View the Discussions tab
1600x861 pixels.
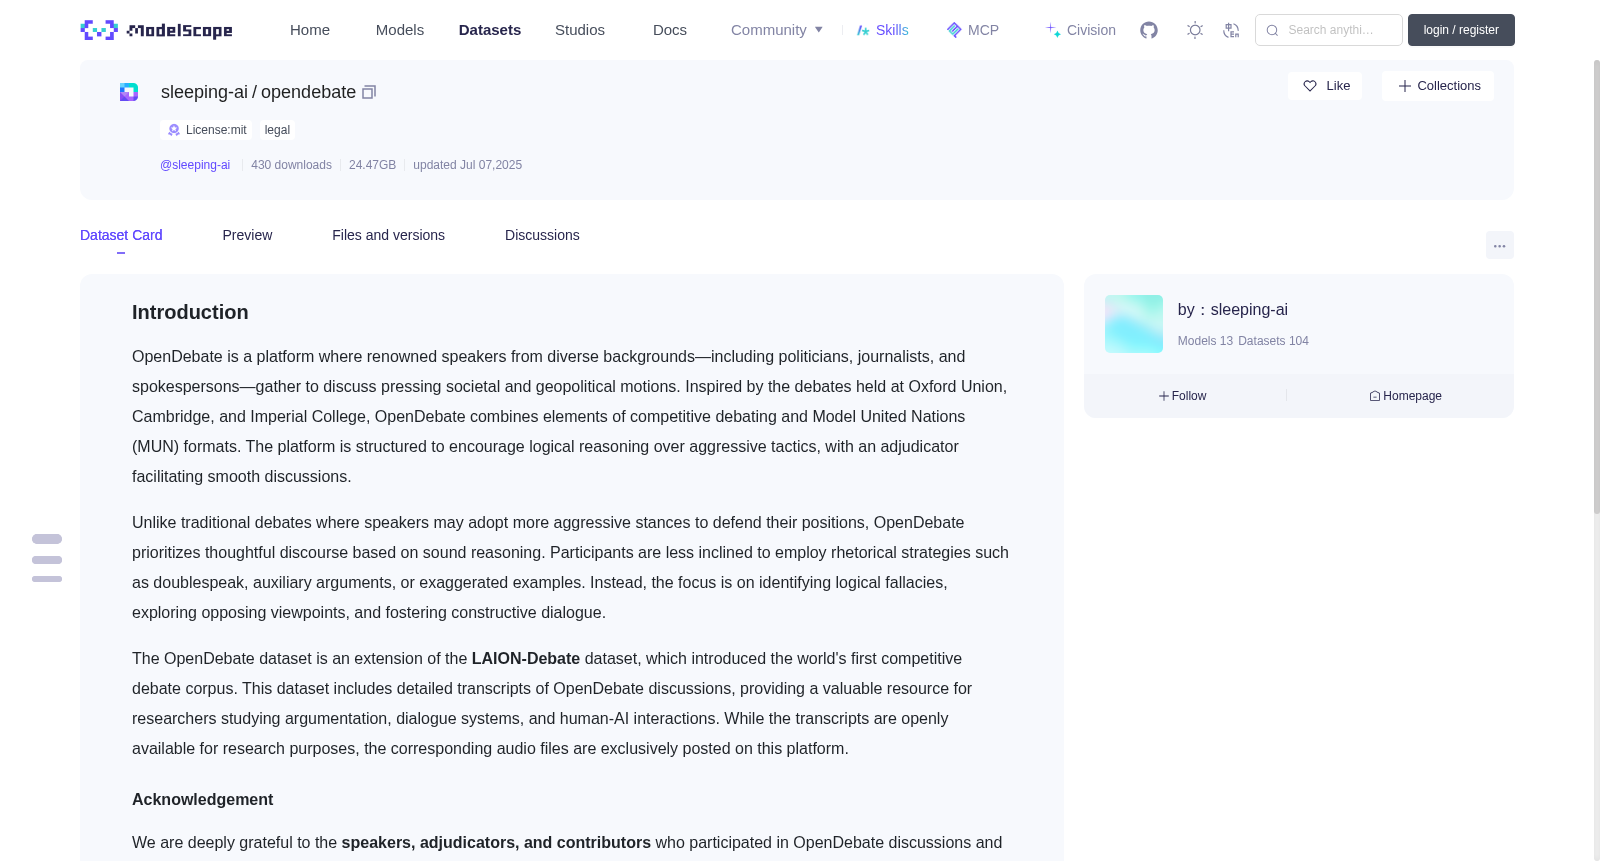coord(542,235)
